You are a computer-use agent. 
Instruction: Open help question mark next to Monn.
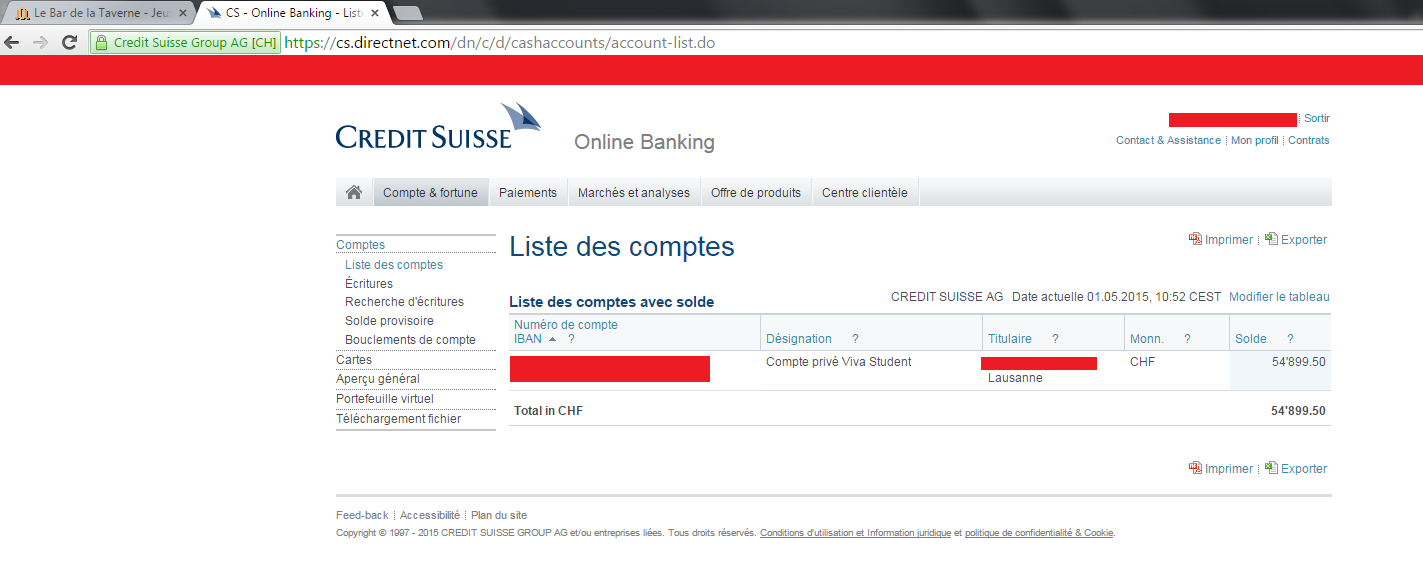click(x=1187, y=339)
